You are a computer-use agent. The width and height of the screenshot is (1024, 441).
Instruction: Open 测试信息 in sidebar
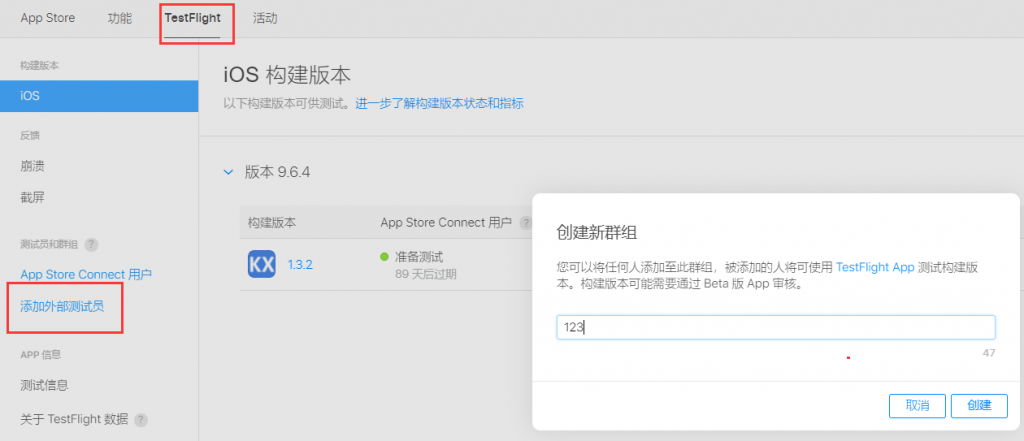44,385
